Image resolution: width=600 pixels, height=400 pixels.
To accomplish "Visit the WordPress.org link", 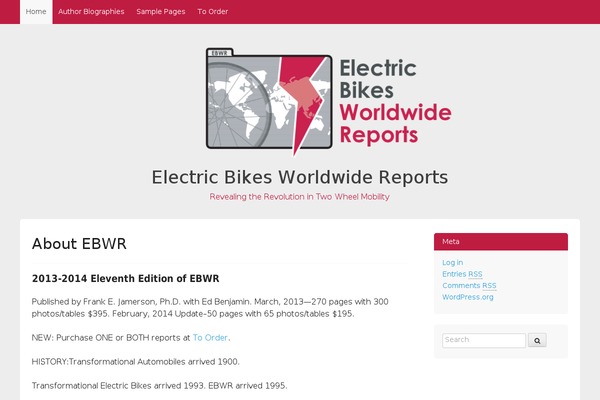I will [x=468, y=297].
